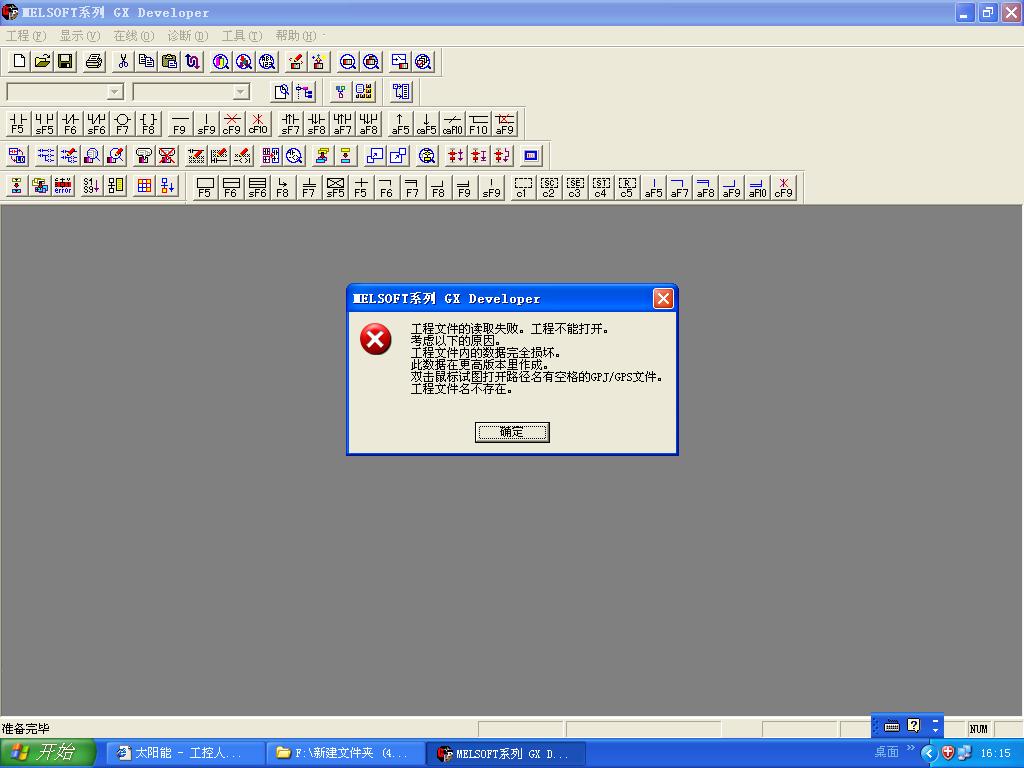Open the 工具(T) menu

point(241,36)
